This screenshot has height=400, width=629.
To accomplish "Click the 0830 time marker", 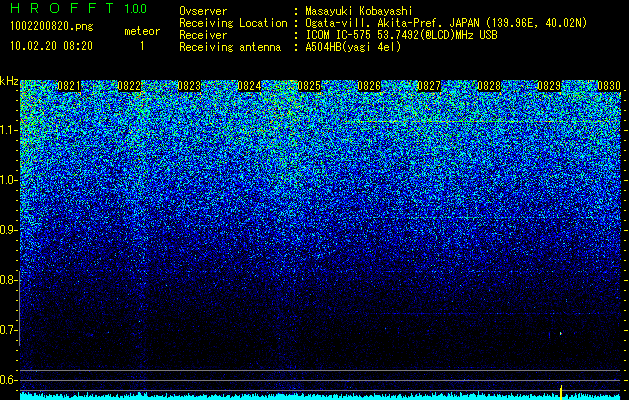I will click(x=609, y=86).
